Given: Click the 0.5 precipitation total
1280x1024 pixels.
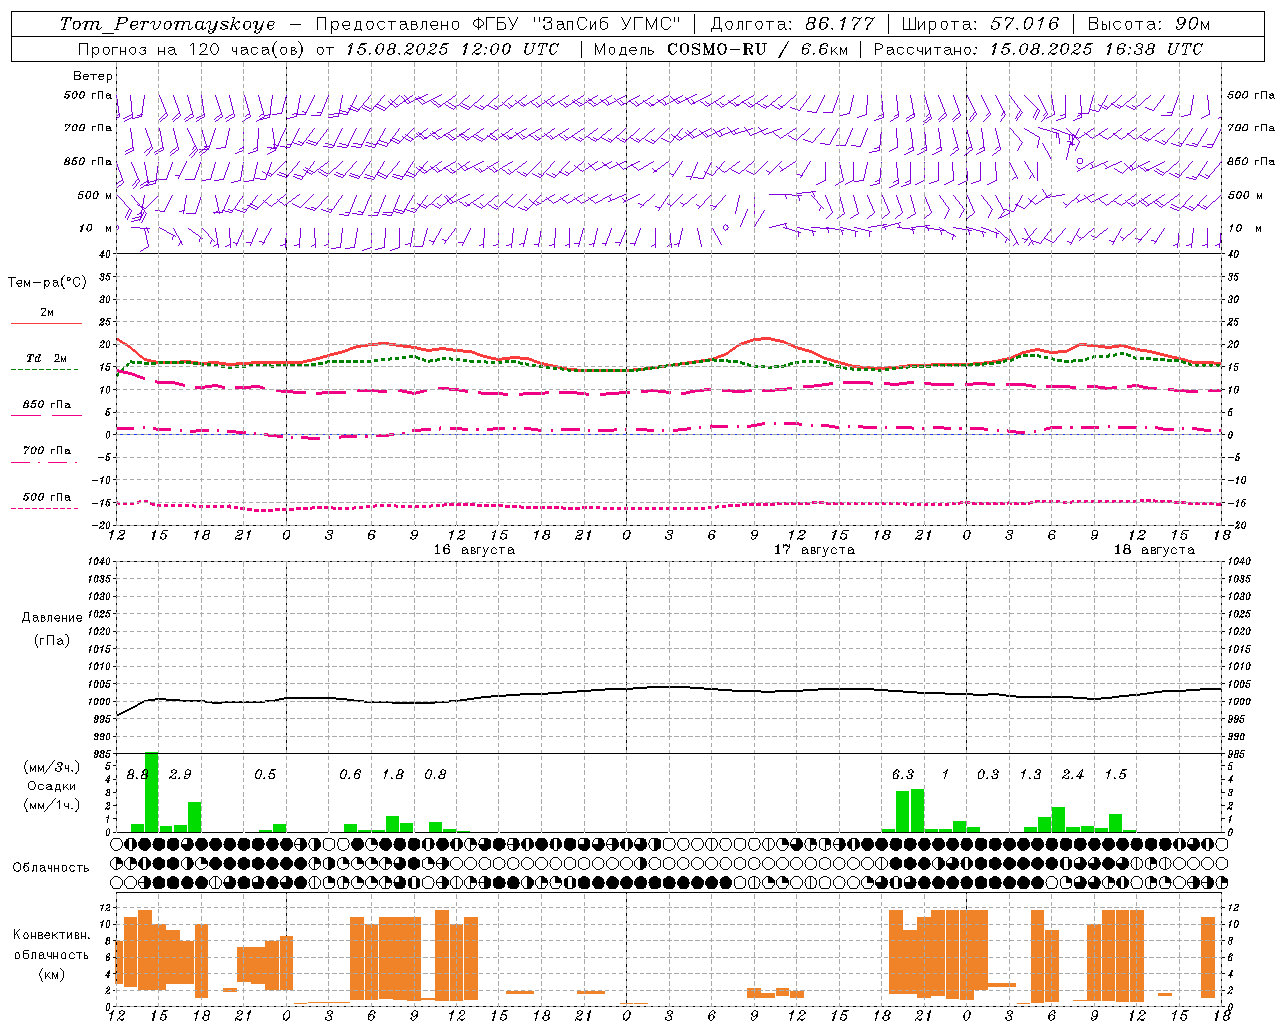Looking at the screenshot, I should tap(265, 775).
